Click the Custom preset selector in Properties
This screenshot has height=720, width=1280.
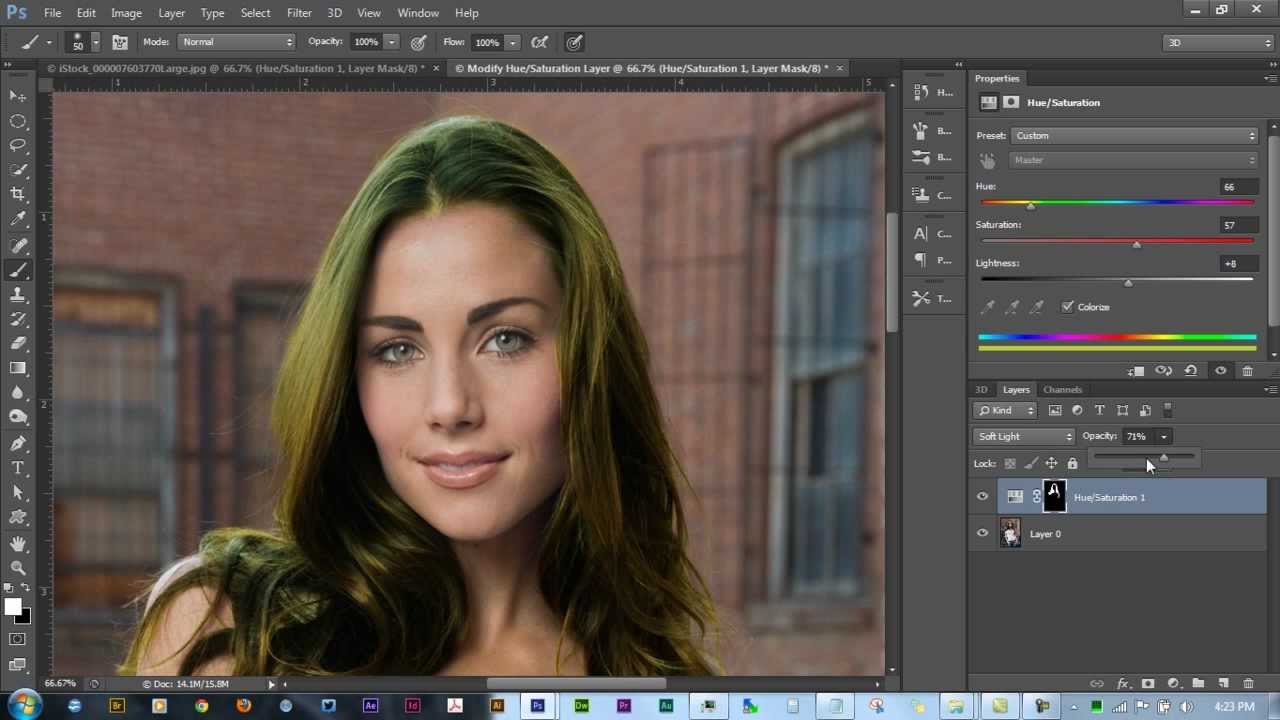[1134, 135]
